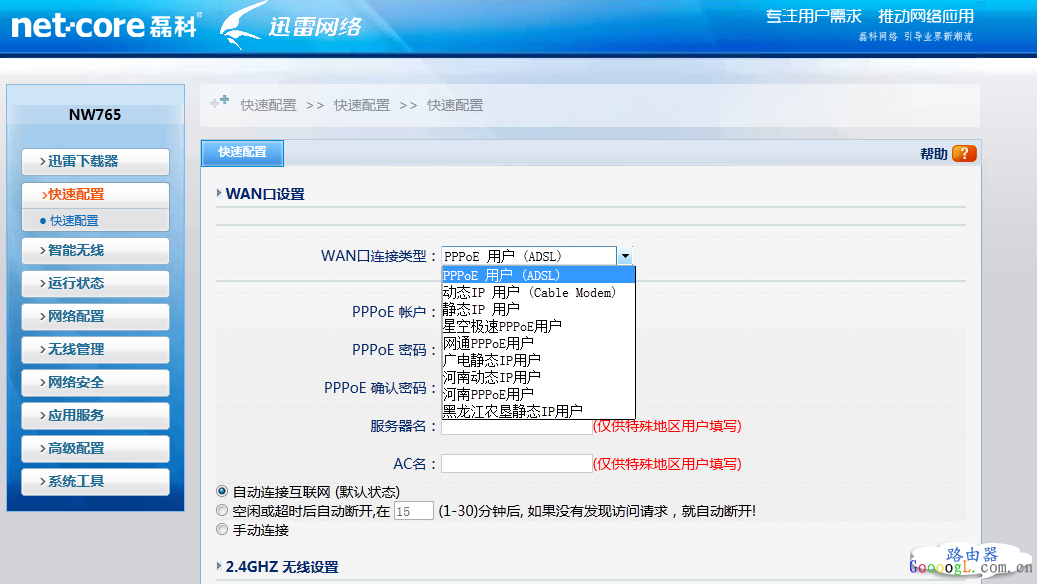The image size is (1037, 584).
Task: Click the 快速配置 sub-item link in sidebar
Action: tap(75, 221)
